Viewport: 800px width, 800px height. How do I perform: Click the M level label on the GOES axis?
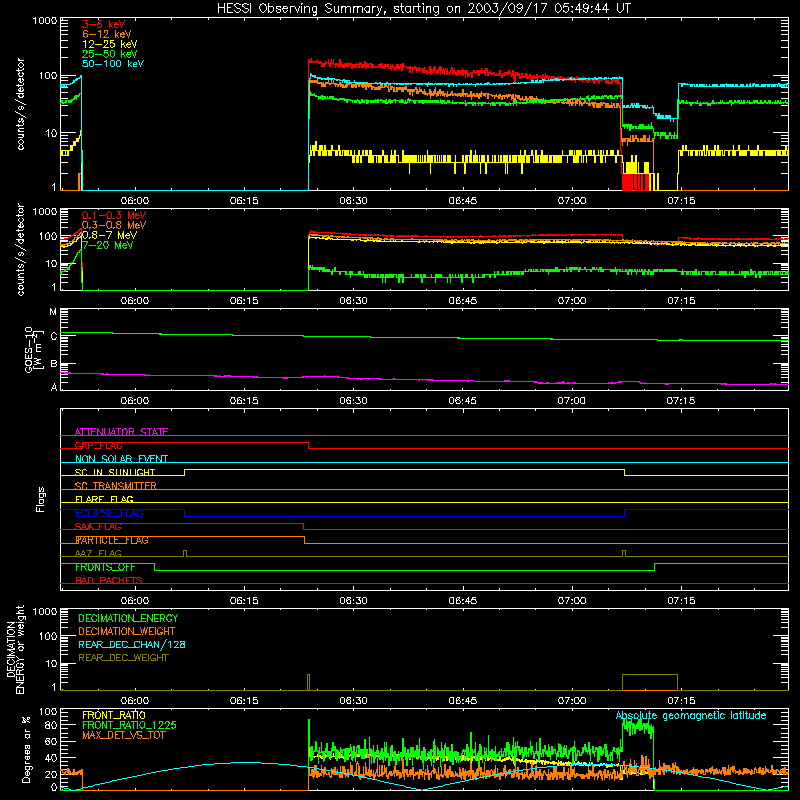tap(53, 312)
